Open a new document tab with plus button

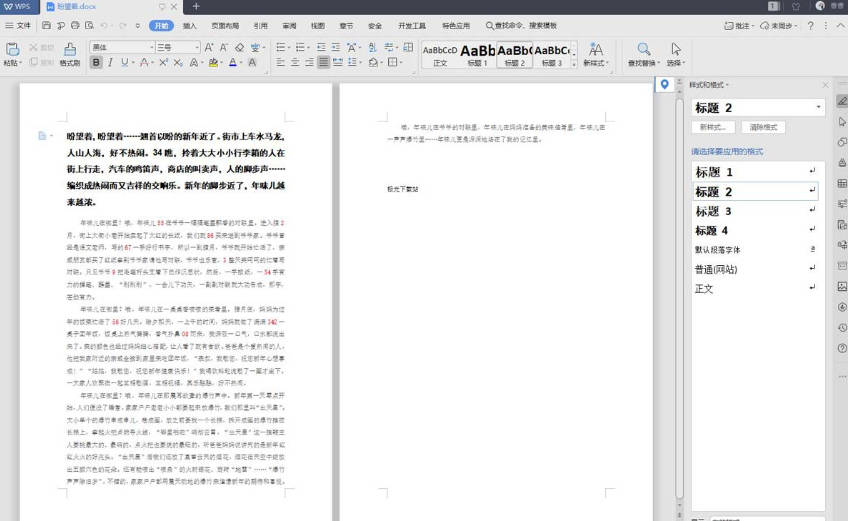[196, 6]
